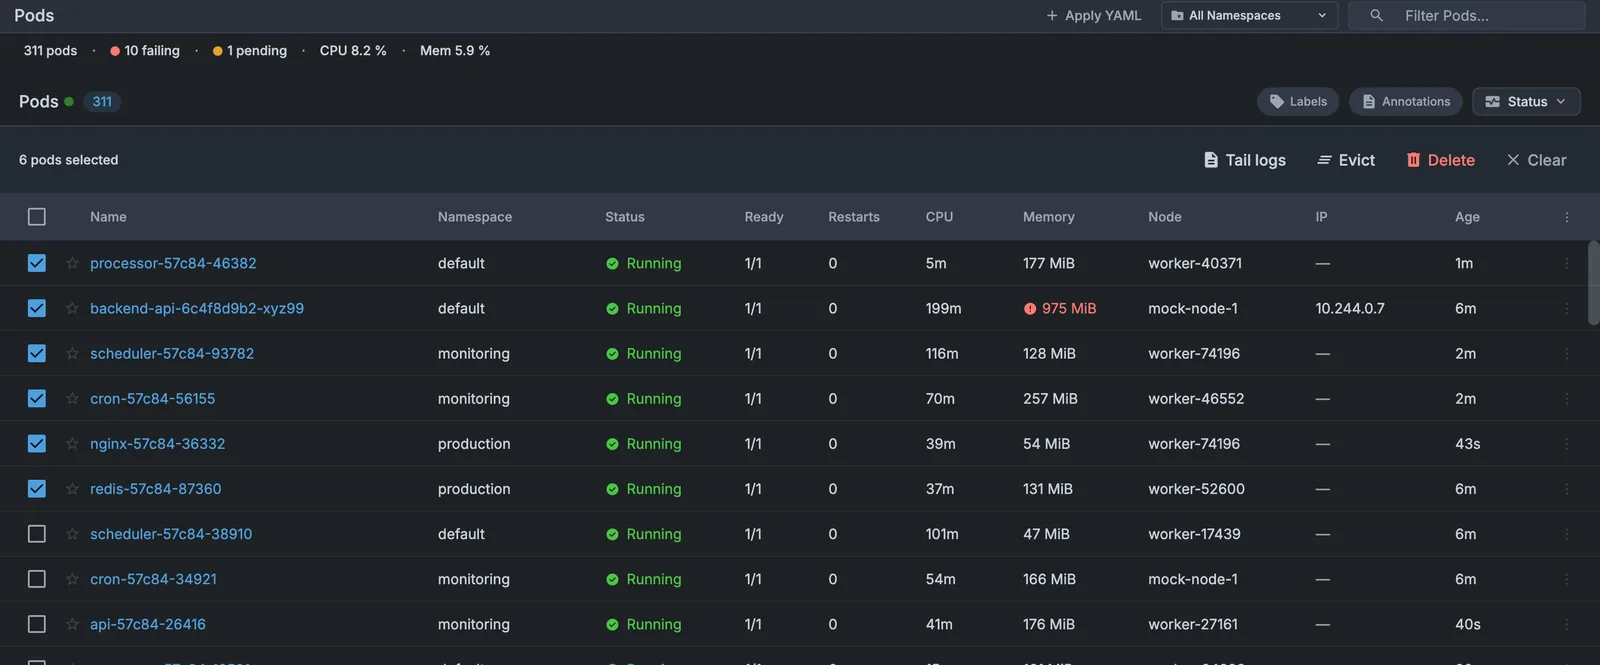This screenshot has width=1600, height=665.
Task: Click the memory warning icon beside 975 MiB
Action: [x=1030, y=309]
